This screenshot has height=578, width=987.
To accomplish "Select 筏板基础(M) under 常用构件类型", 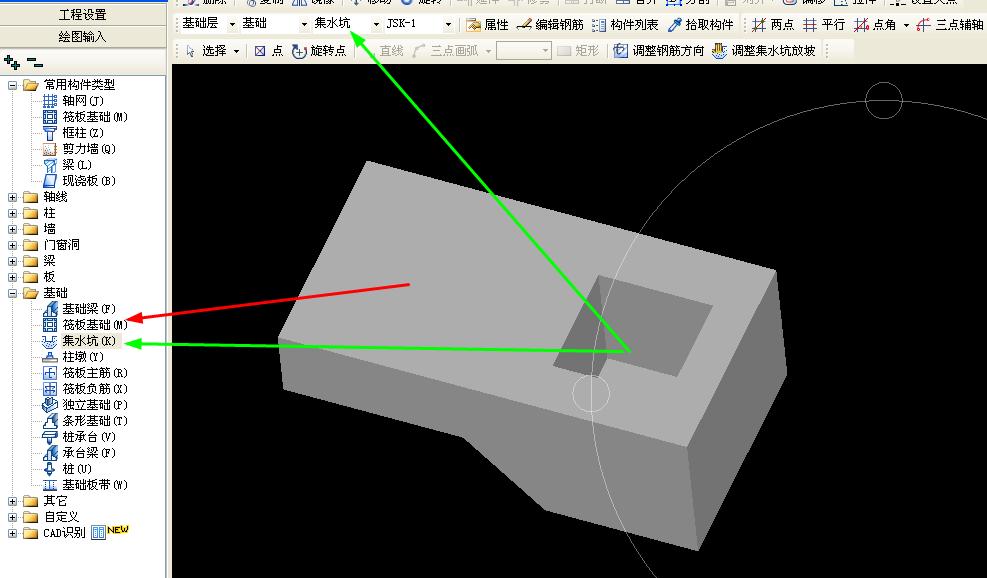I will pyautogui.click(x=86, y=116).
